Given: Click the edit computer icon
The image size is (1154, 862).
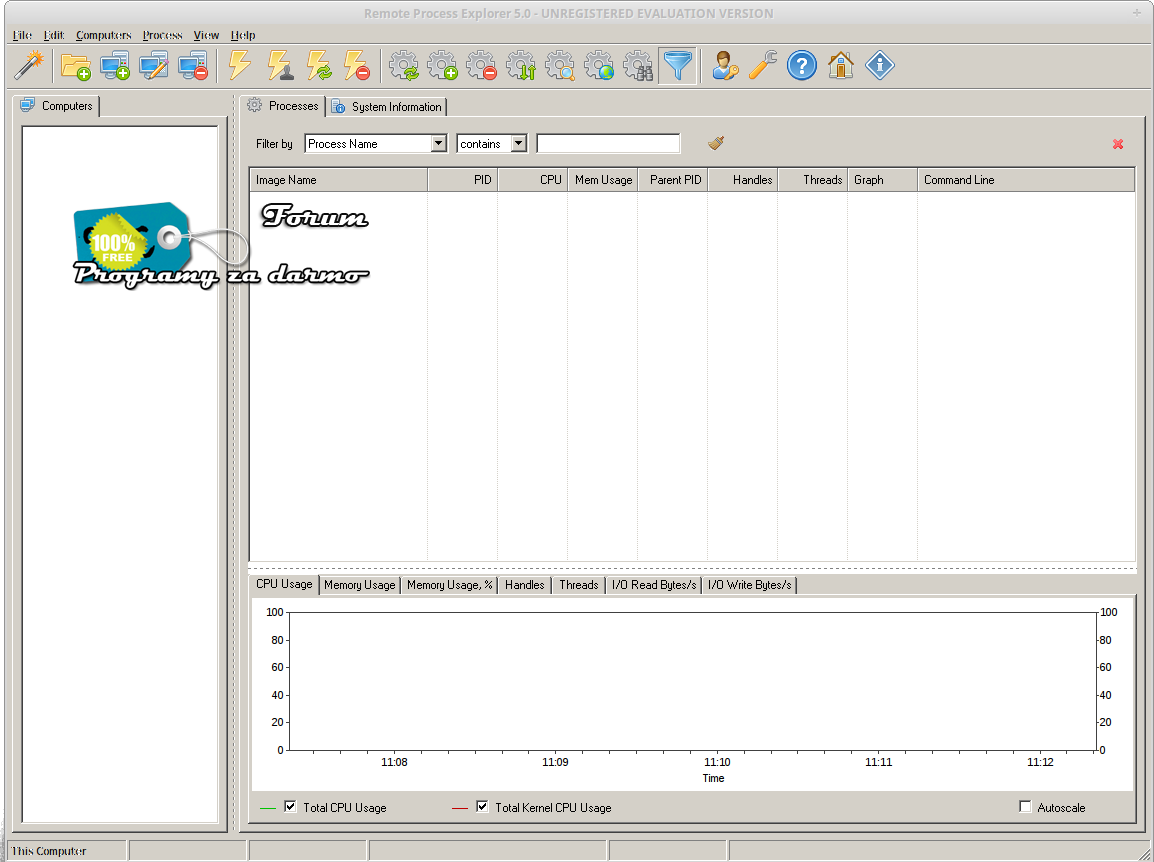Looking at the screenshot, I should (154, 66).
